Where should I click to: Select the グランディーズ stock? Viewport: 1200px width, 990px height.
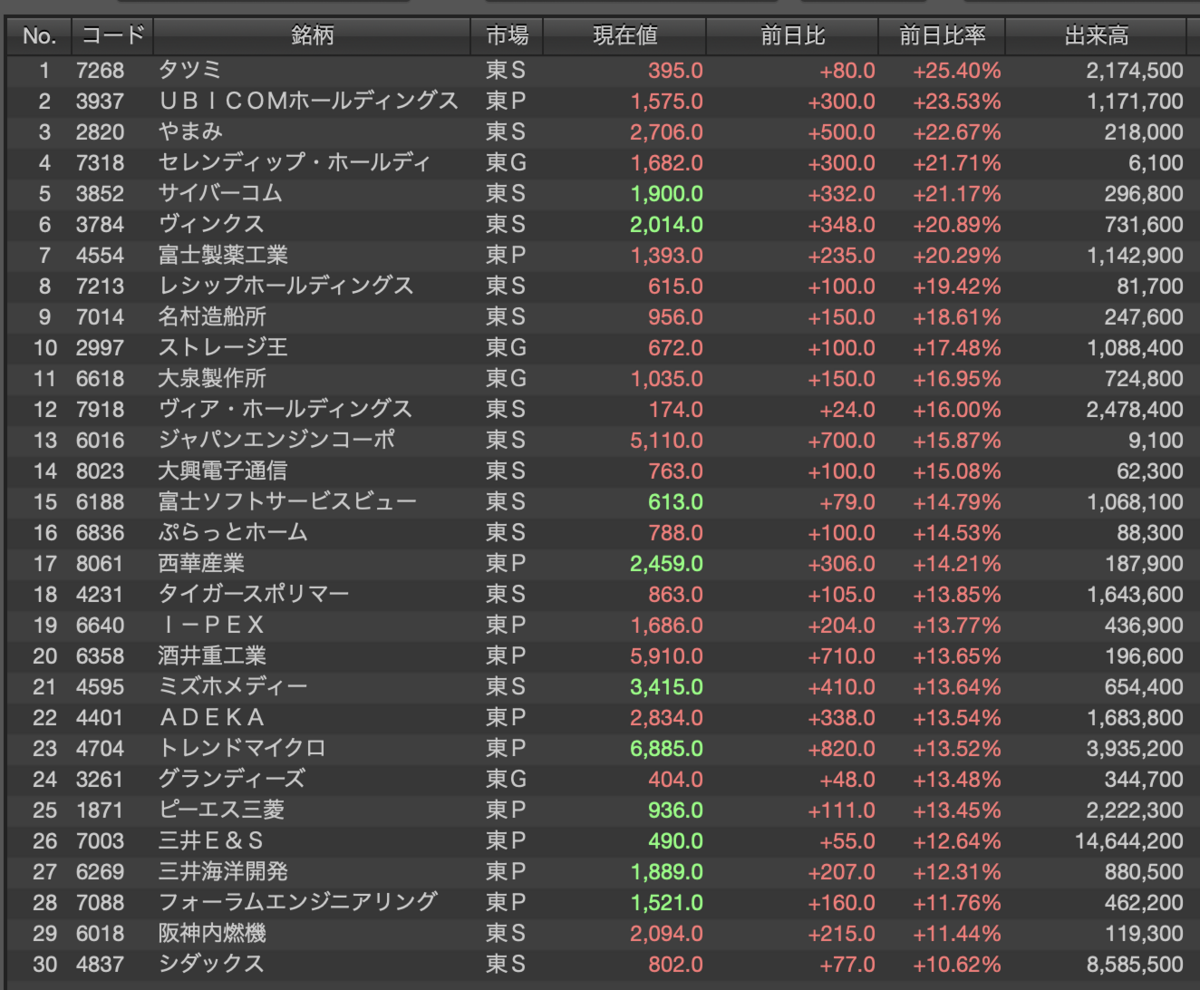[232, 779]
